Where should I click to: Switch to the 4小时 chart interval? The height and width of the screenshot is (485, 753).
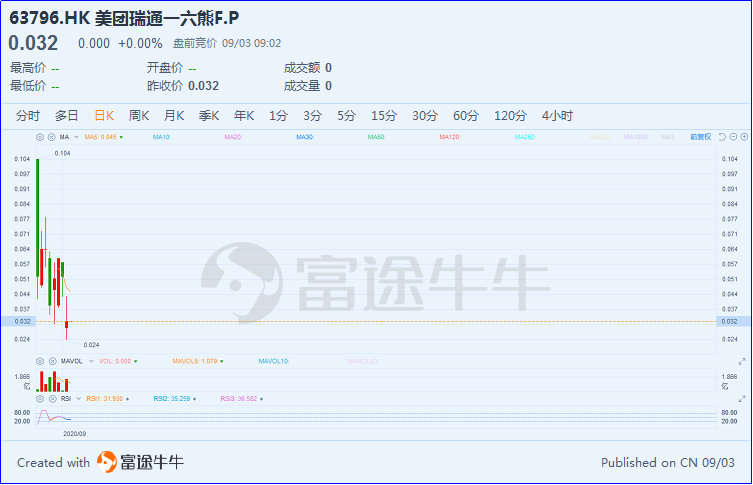pos(557,116)
